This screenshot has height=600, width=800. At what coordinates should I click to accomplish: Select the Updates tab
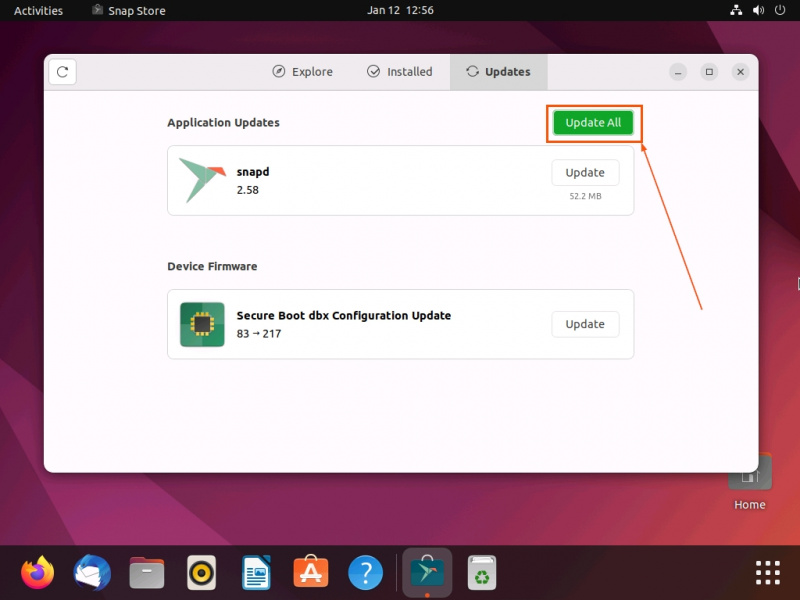pos(498,72)
